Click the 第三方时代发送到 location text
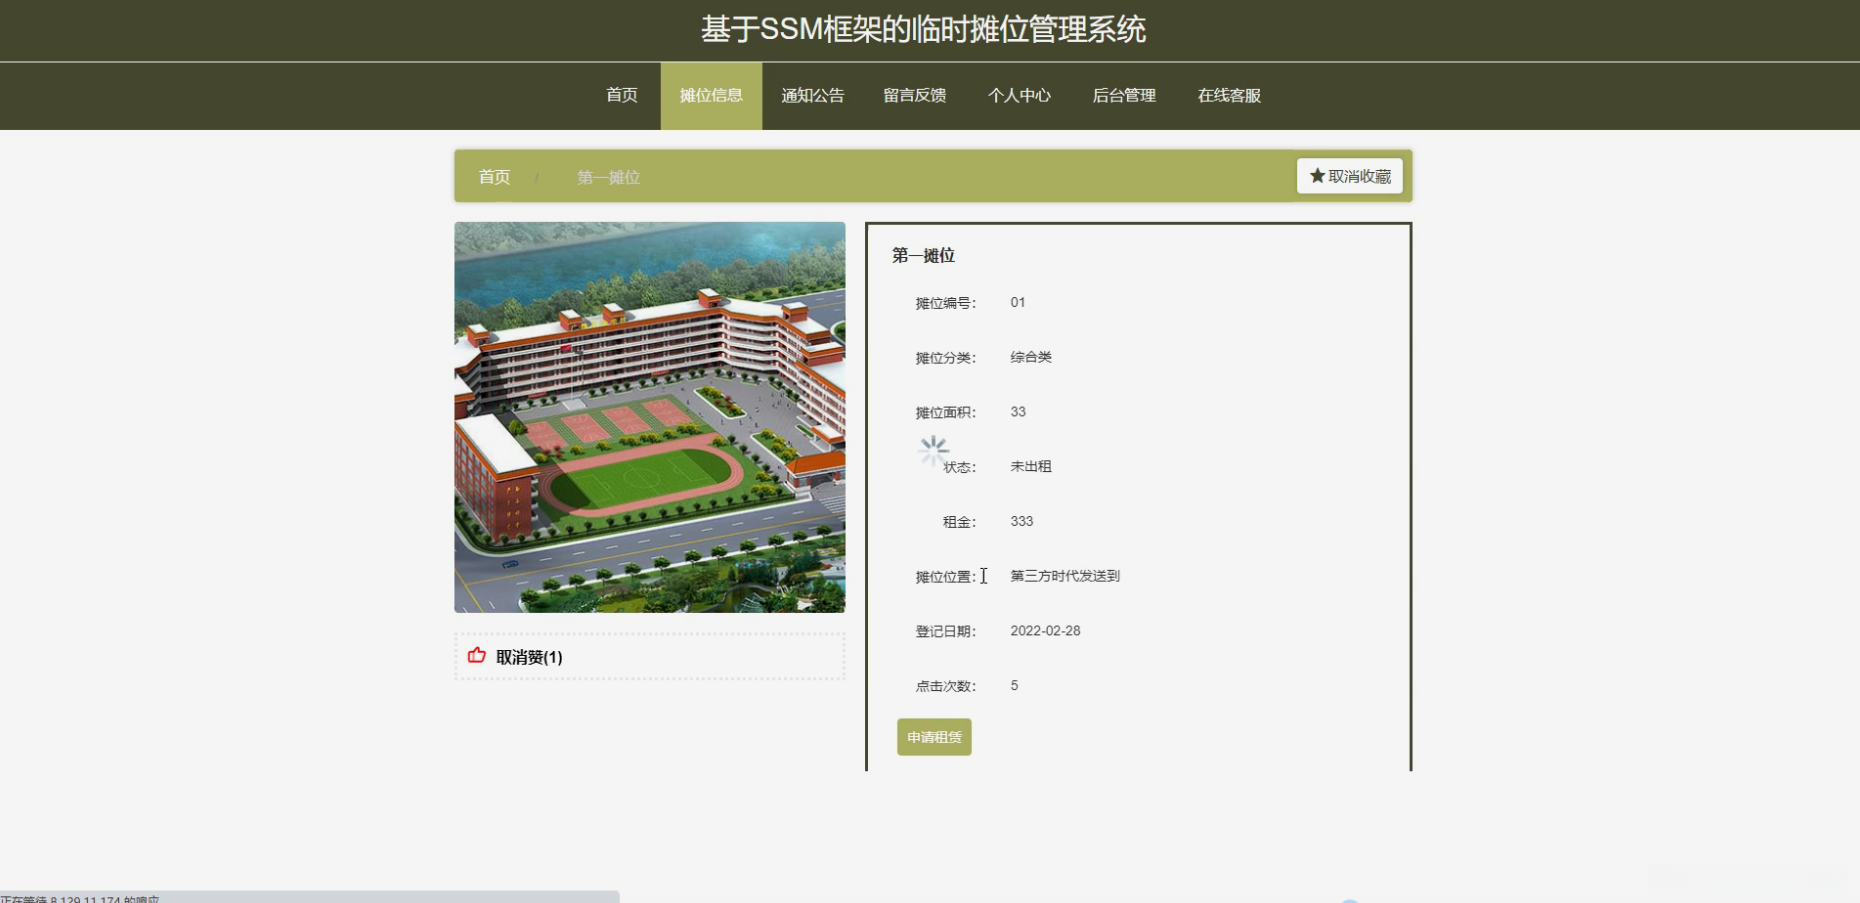This screenshot has width=1860, height=903. pos(1065,576)
